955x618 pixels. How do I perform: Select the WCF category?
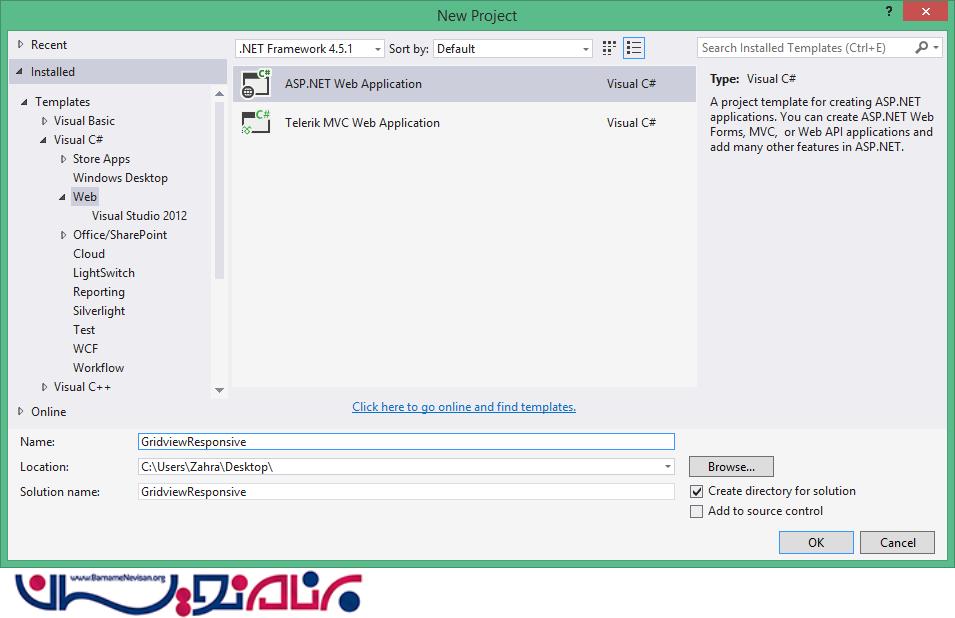tap(85, 349)
